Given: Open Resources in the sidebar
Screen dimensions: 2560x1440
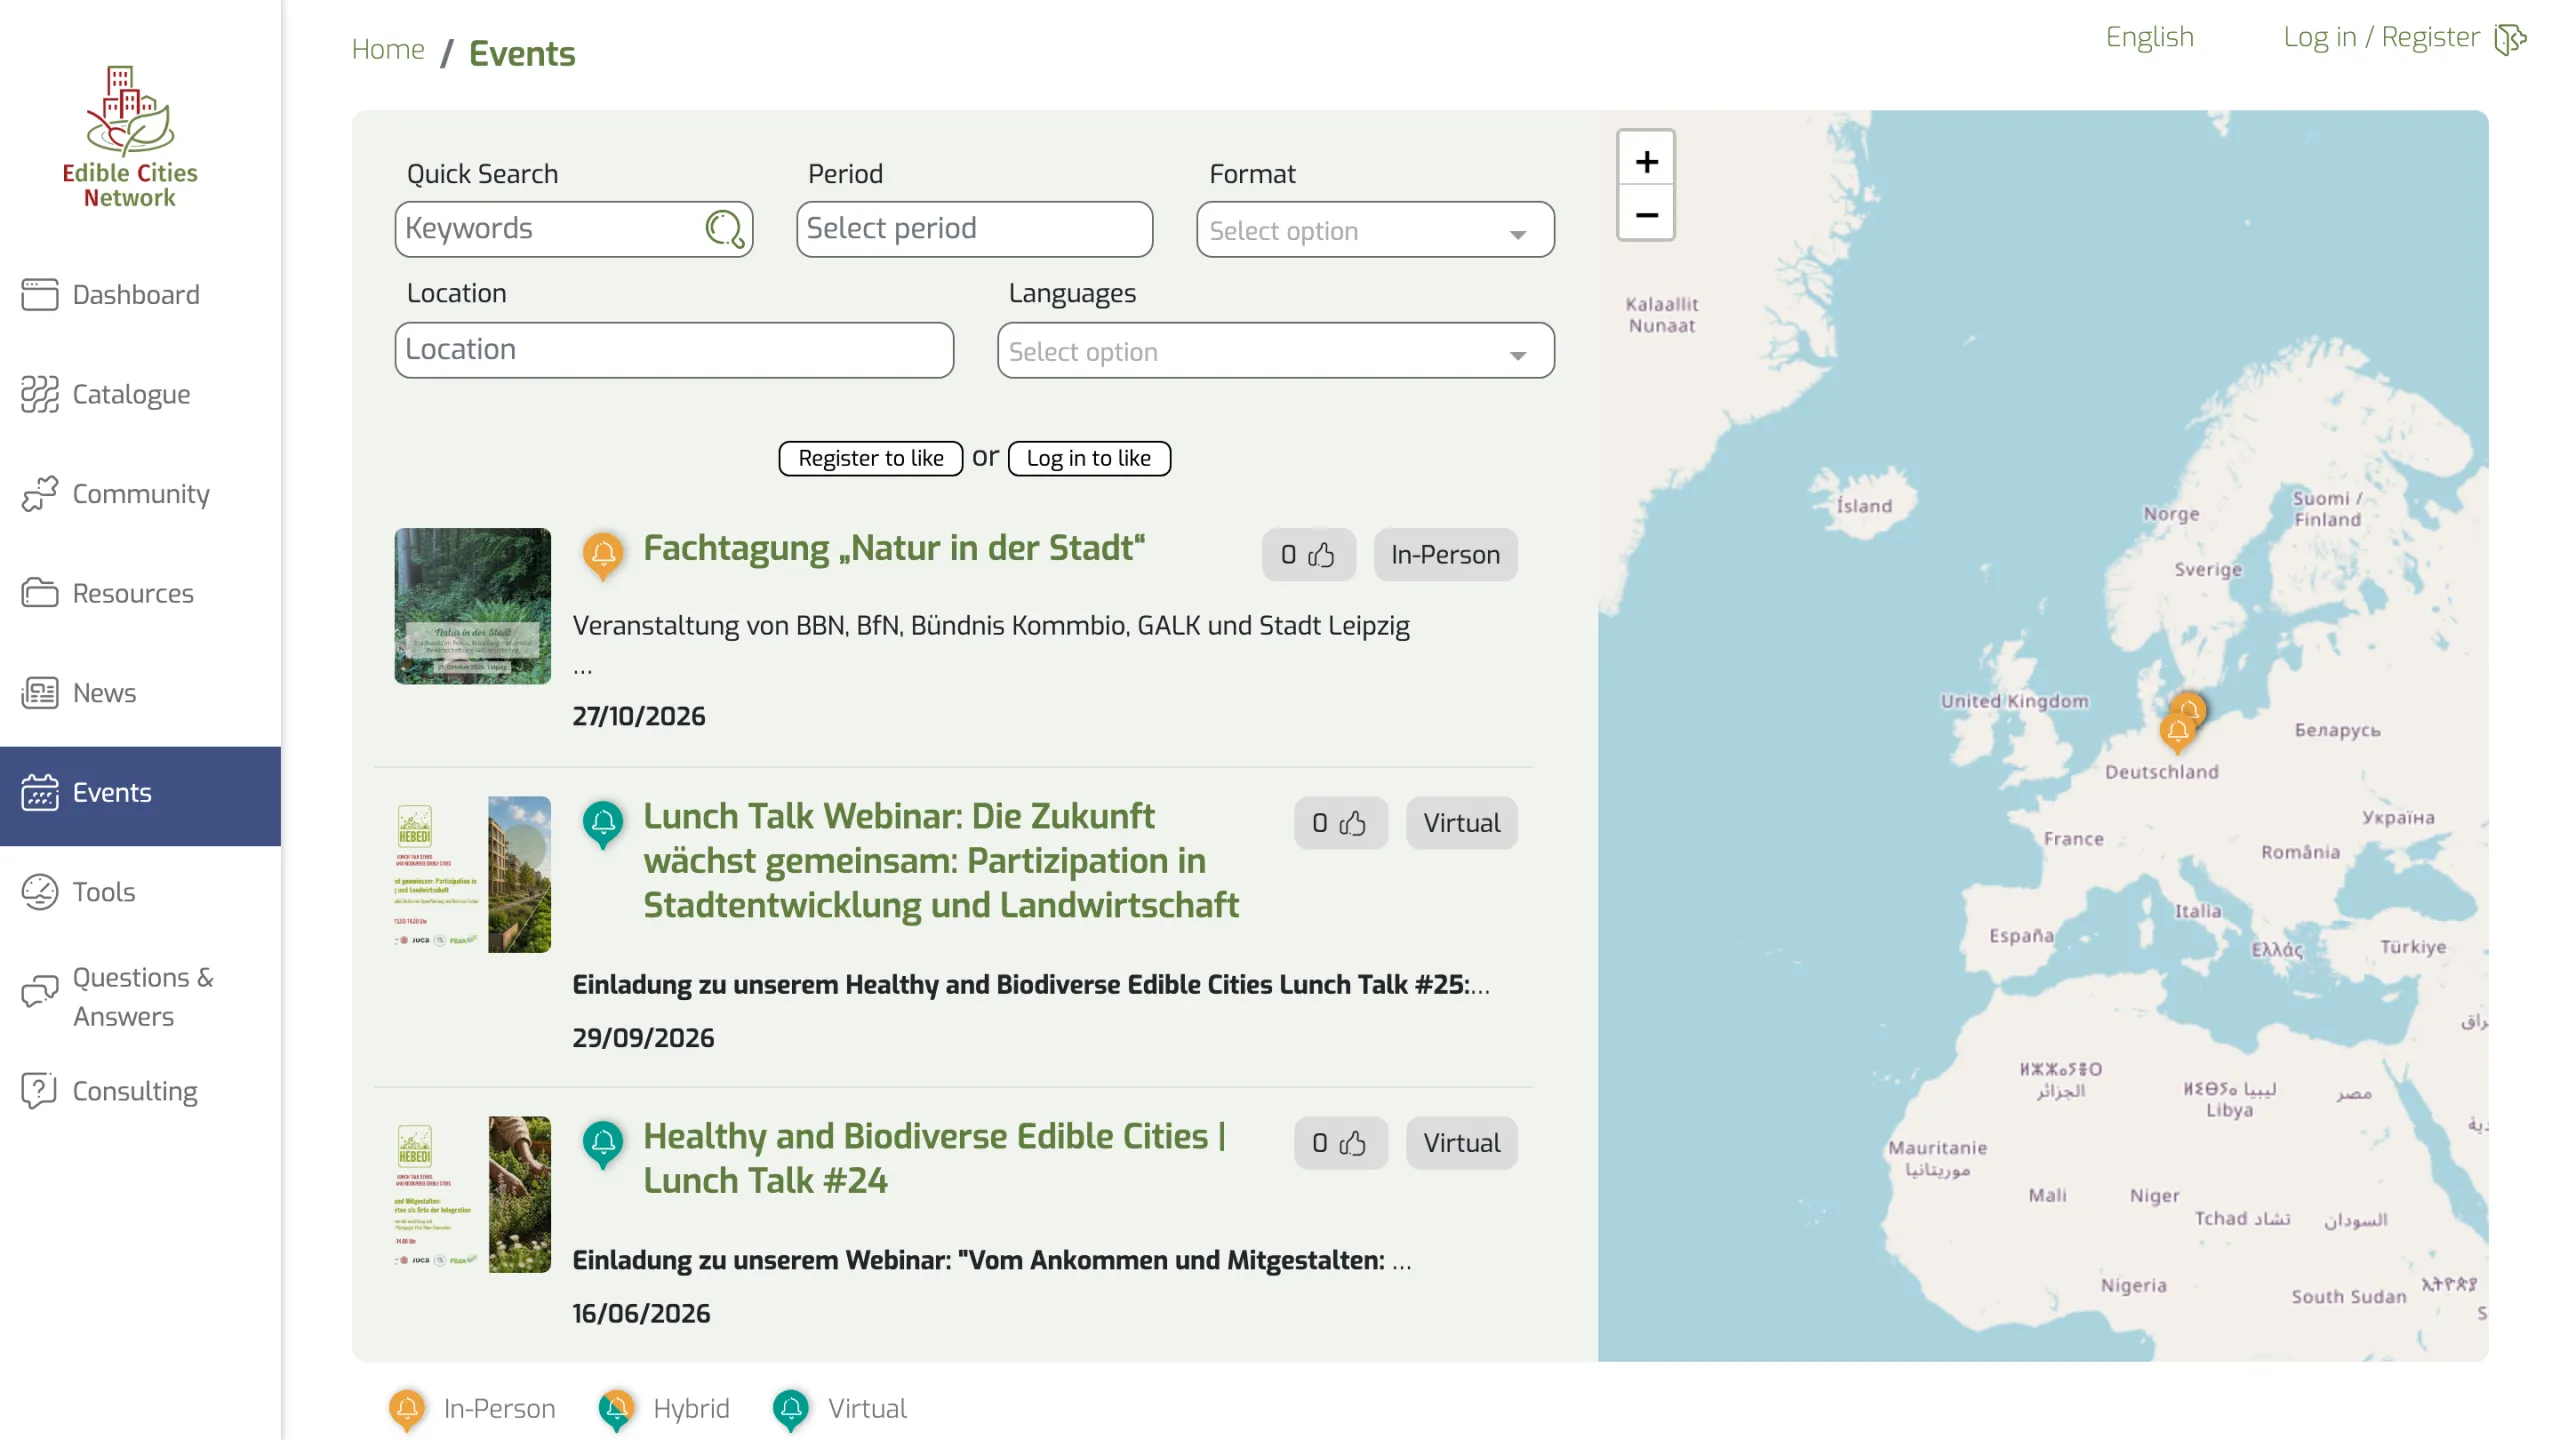Looking at the screenshot, I should (x=140, y=593).
